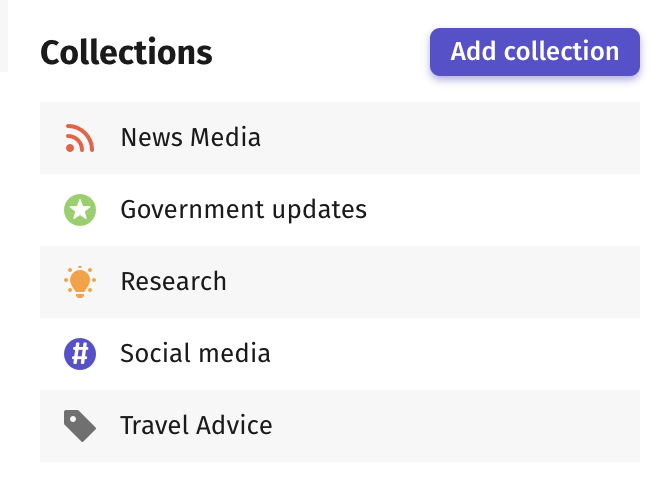This screenshot has height=496, width=668.
Task: Click the orange lightbulb icon
Action: pyautogui.click(x=80, y=282)
